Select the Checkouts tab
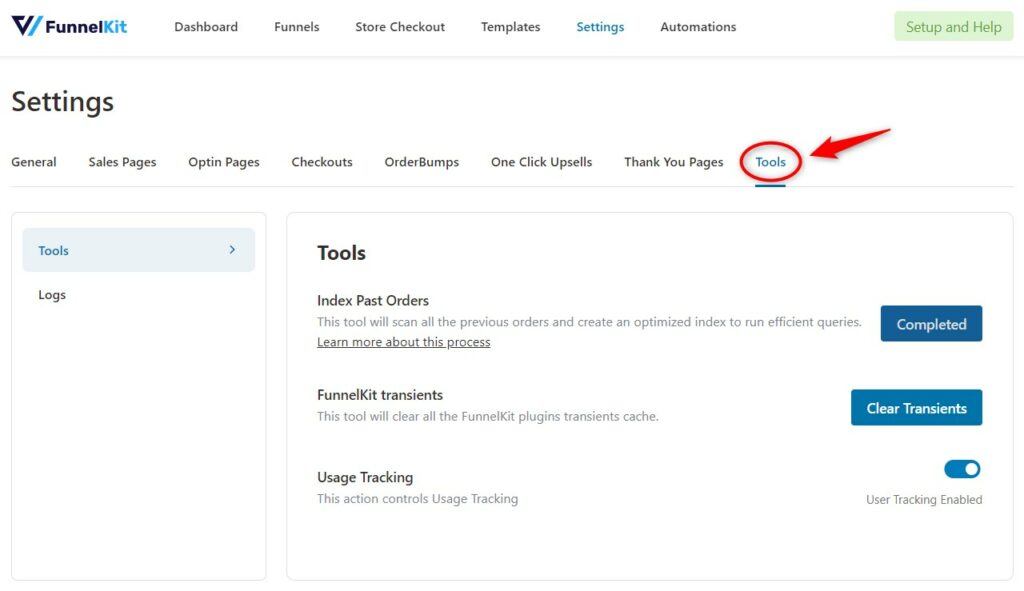The image size is (1024, 591). [322, 162]
